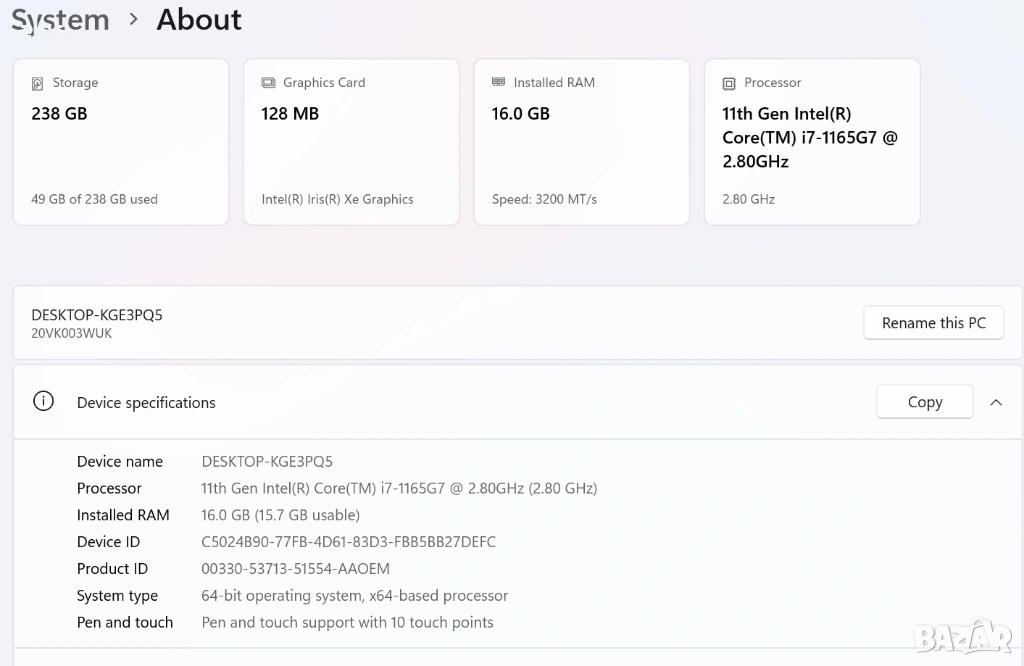Image resolution: width=1024 pixels, height=666 pixels.
Task: Click the info icon beside Device specifications
Action: (43, 402)
